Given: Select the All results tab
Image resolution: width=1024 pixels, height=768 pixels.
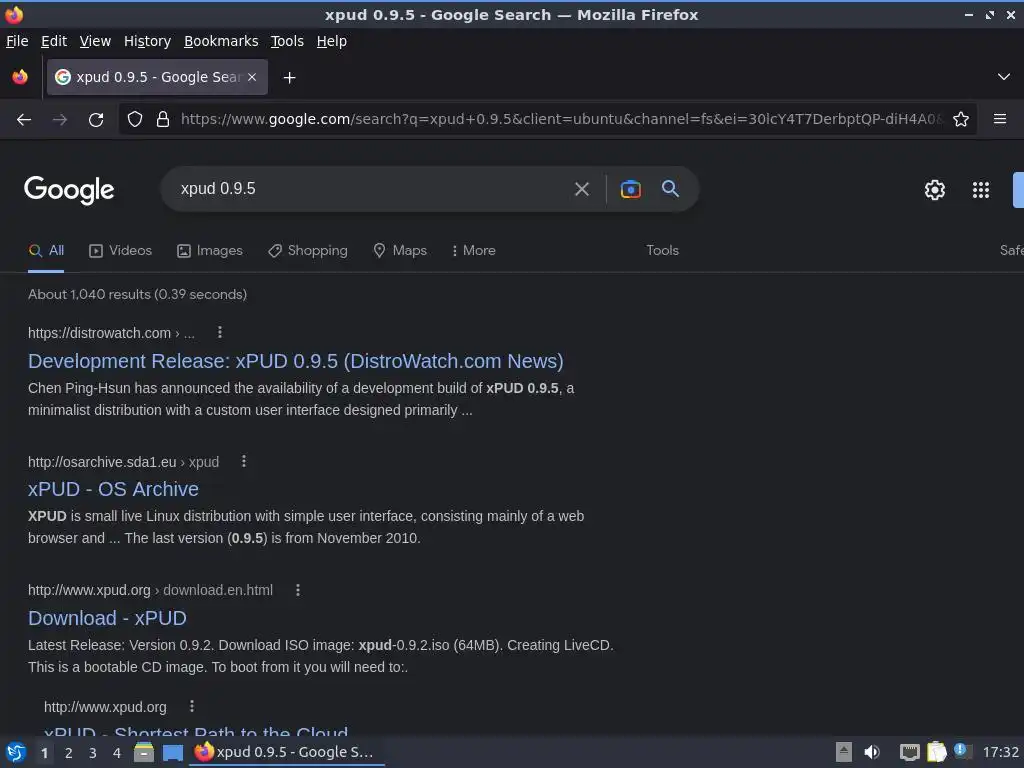Looking at the screenshot, I should (x=46, y=251).
